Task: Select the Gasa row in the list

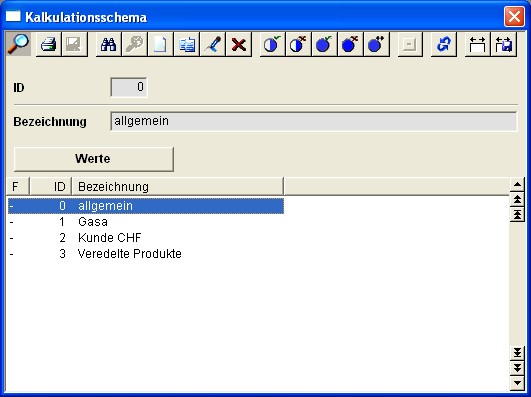Action: [146, 222]
